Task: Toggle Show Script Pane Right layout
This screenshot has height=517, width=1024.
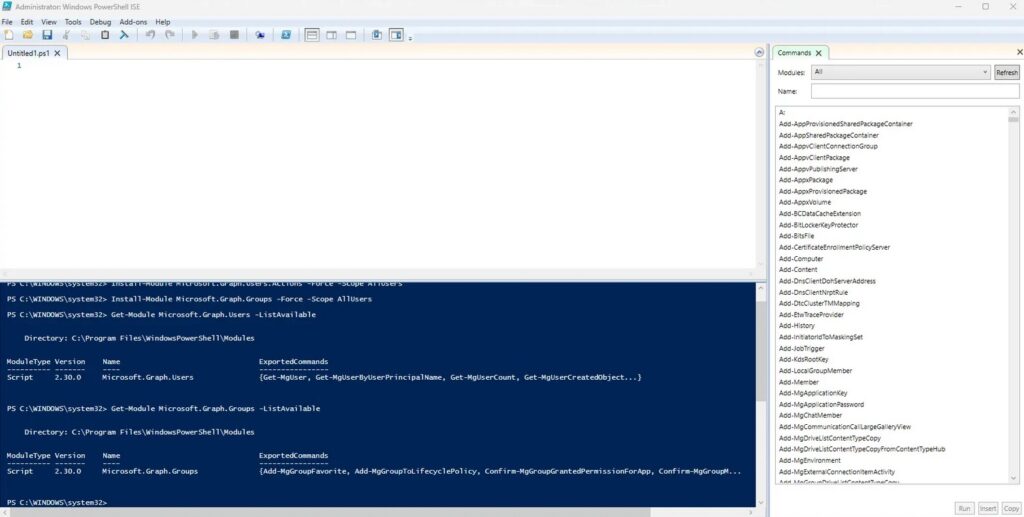Action: [x=331, y=35]
